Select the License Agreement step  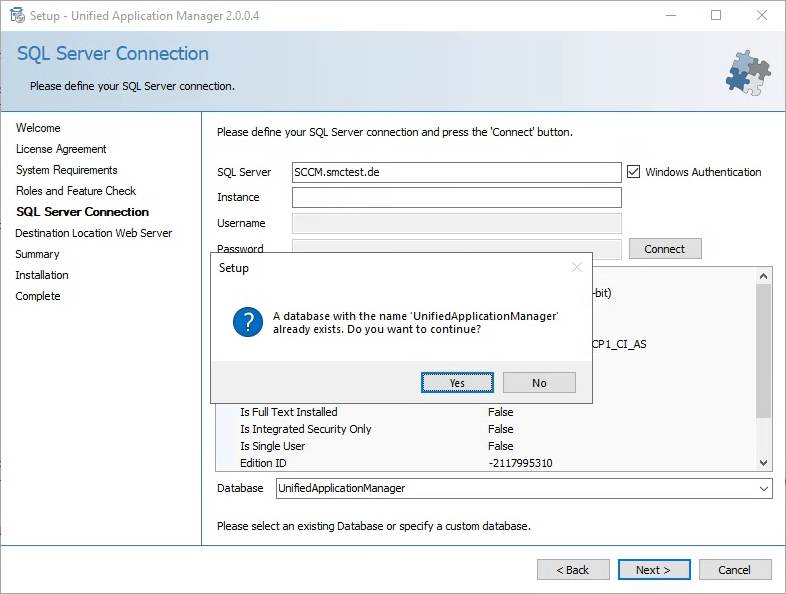(61, 149)
